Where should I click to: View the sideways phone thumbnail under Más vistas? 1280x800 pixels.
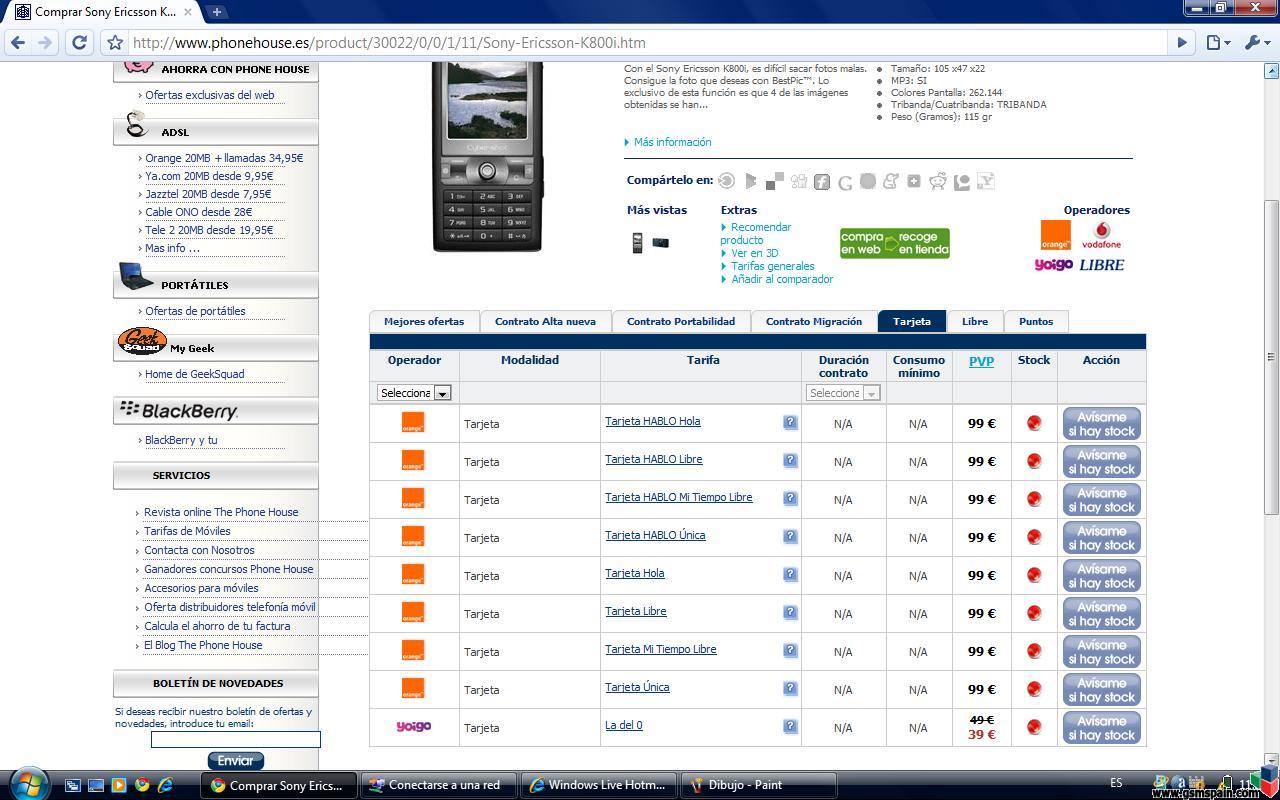coord(660,242)
